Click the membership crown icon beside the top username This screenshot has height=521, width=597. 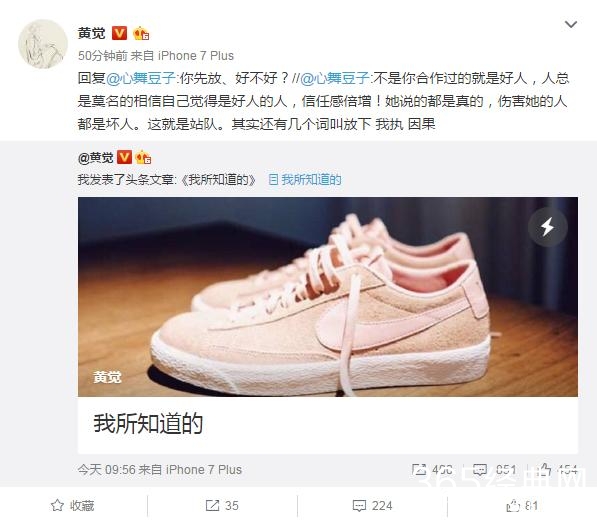tap(141, 34)
